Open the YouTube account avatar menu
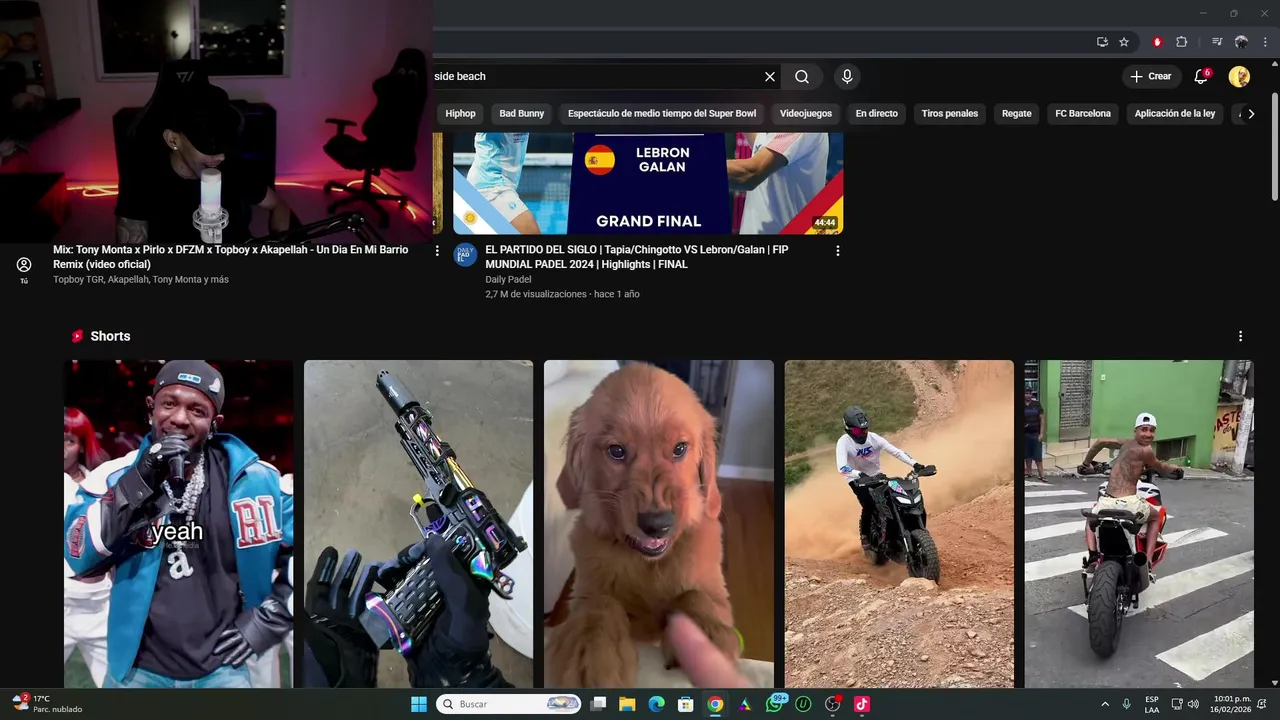 (x=1239, y=77)
